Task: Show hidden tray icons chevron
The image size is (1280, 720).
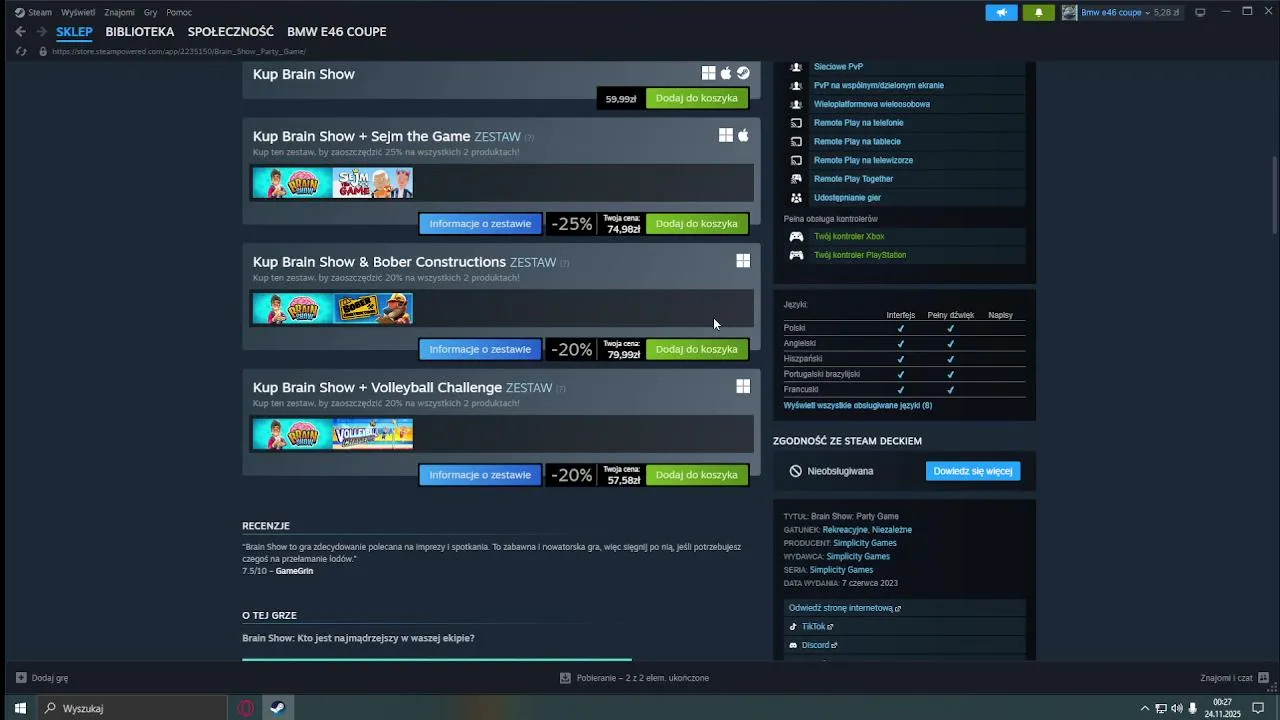Action: point(1145,708)
